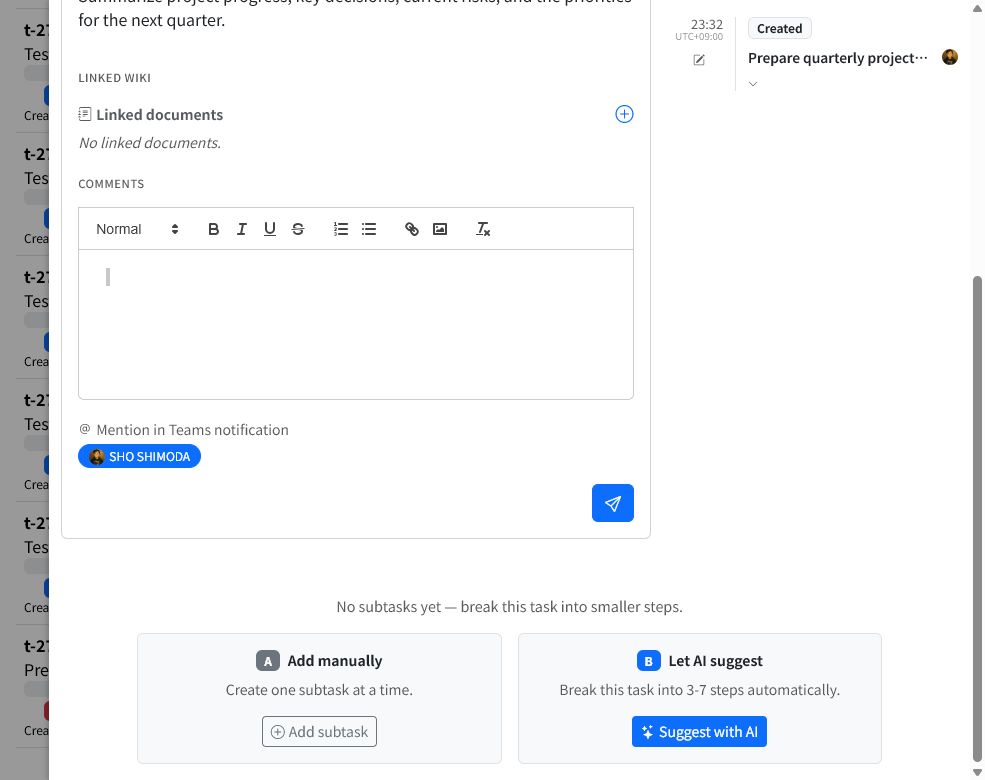Insert a link in the comment

pos(411,229)
